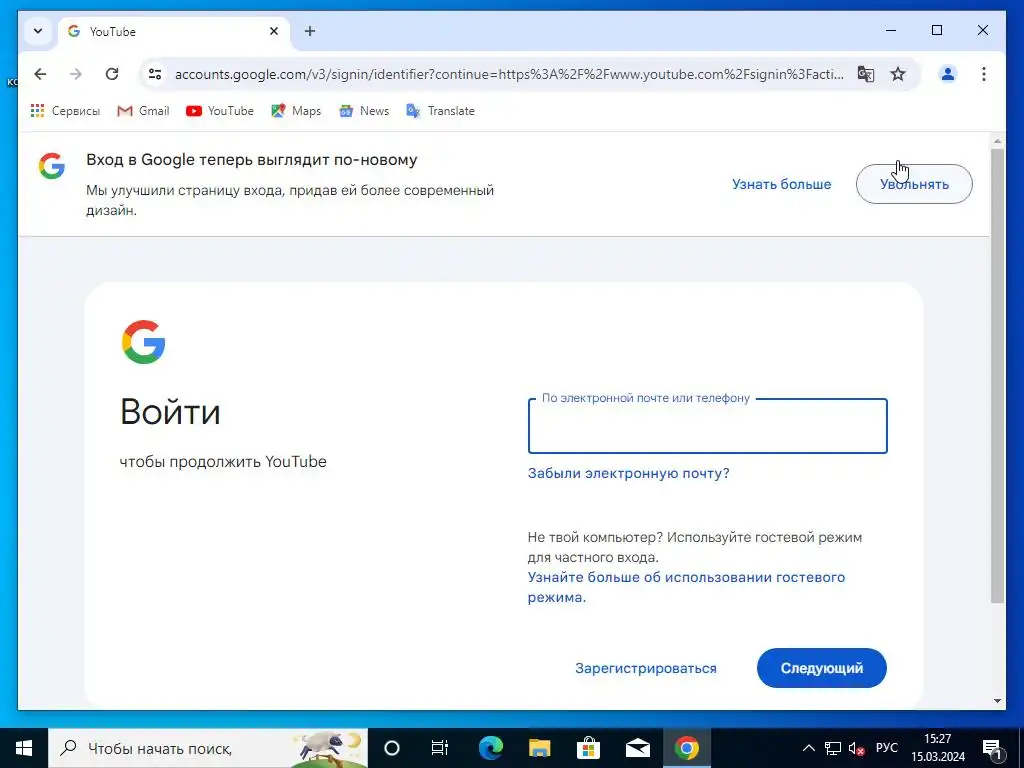Open guest mode learn more link
This screenshot has height=768, width=1024.
686,587
